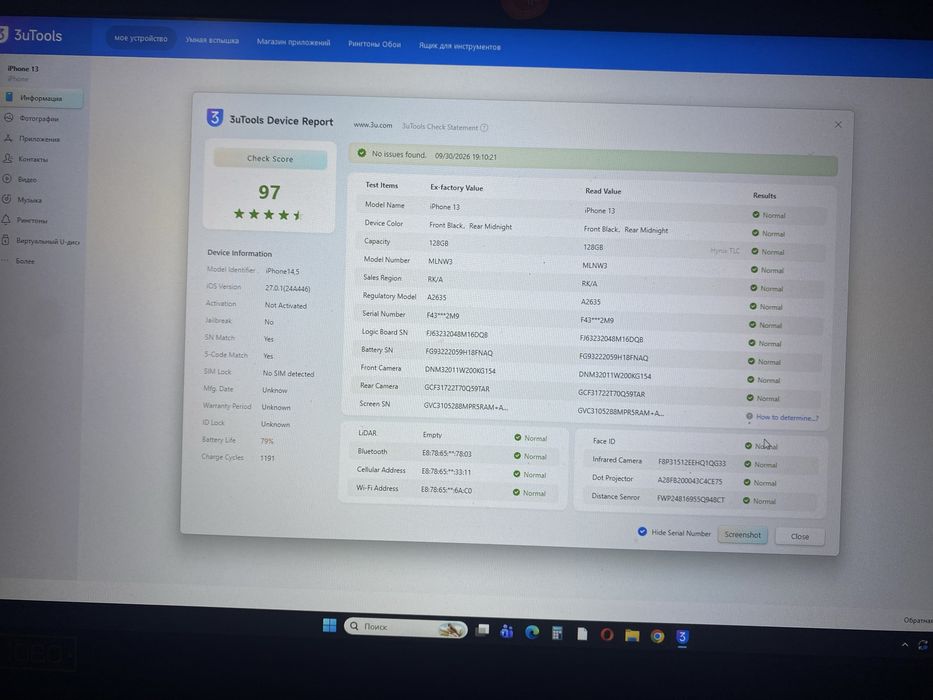Screen dimensions: 933x700
Task: Click the help icon beside 3uTools Check Statement
Action: pos(484,127)
